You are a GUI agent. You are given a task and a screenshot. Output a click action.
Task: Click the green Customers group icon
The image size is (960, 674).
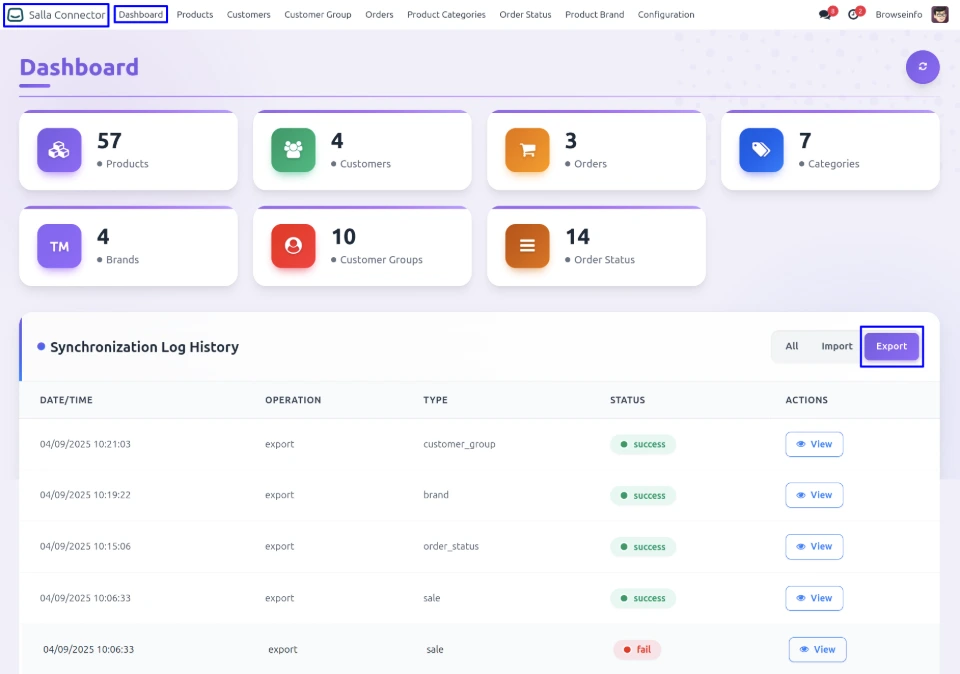[x=293, y=150]
